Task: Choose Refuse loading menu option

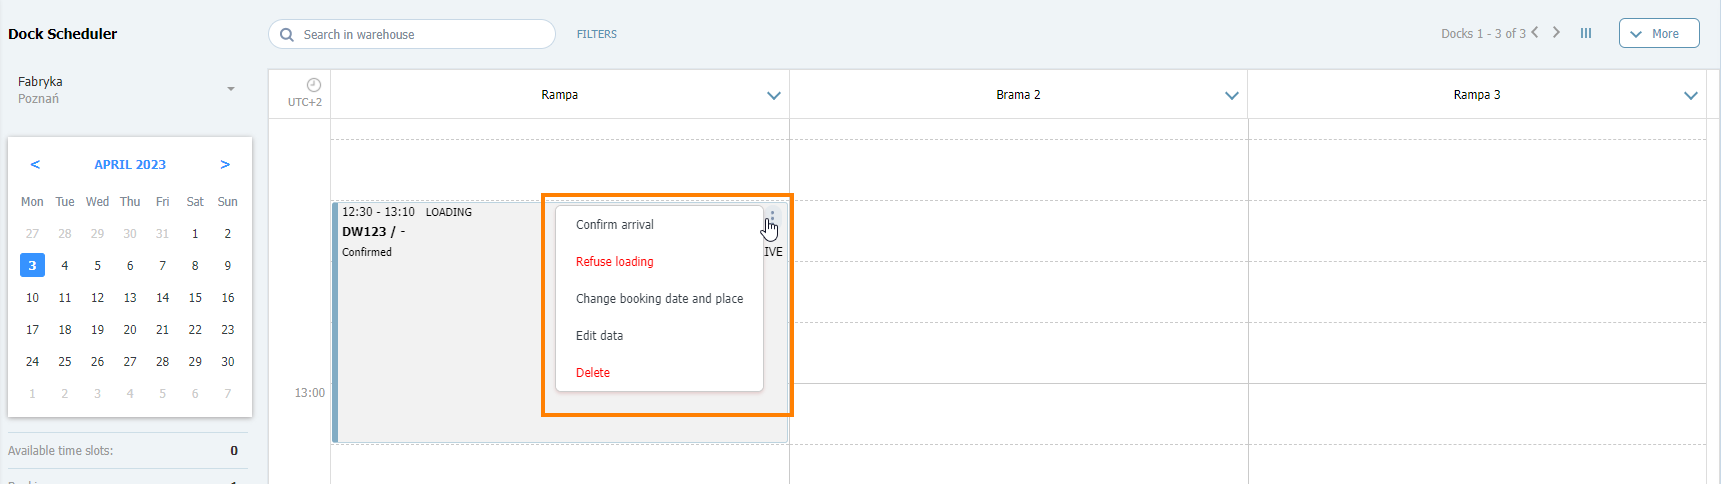Action: tap(615, 262)
